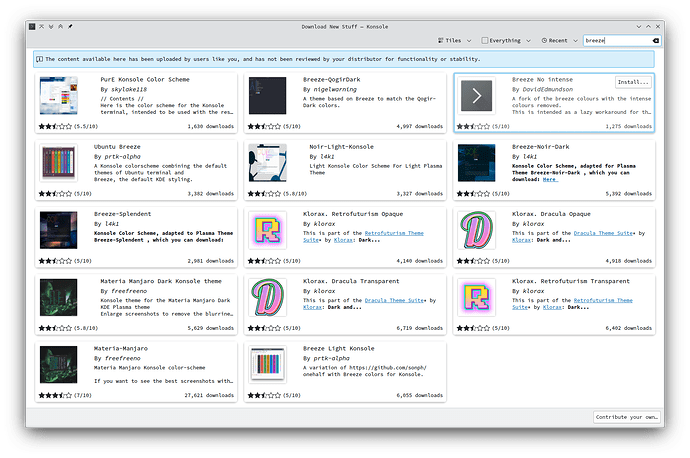Click the keep-below double-down arrow icon

click(51, 26)
